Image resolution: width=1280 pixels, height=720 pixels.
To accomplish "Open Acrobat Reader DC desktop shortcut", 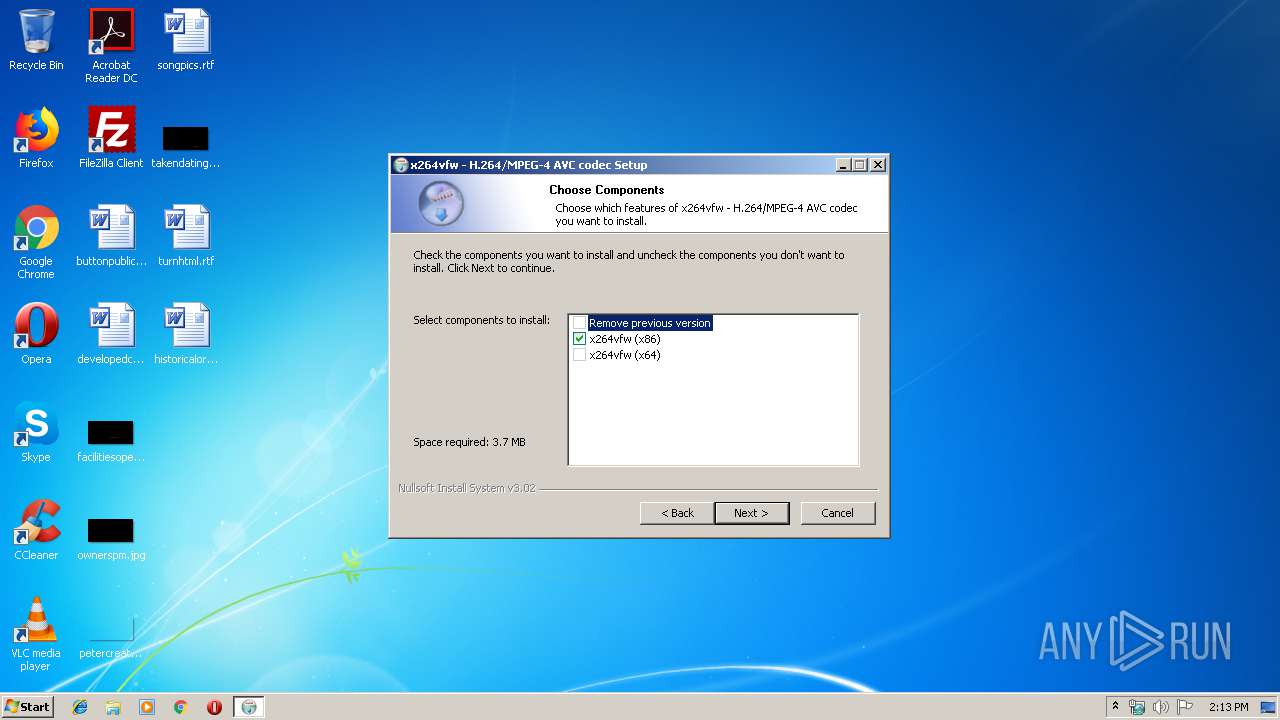I will (x=111, y=46).
